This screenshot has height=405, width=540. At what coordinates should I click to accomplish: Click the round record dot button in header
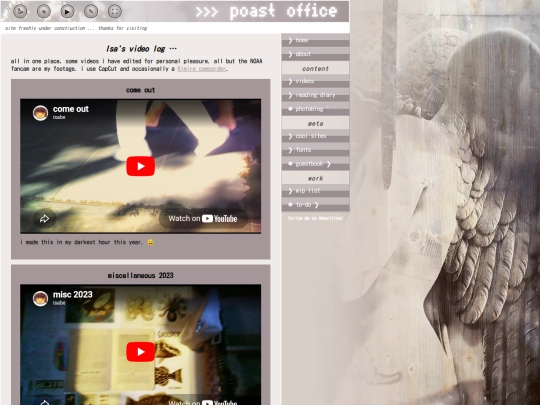44,11
